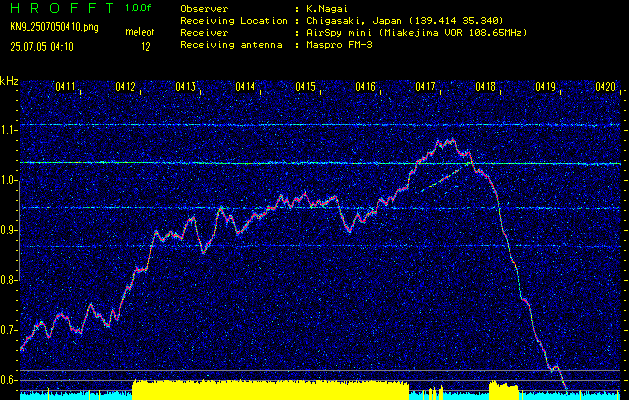
Task: Click the 0.8 frequency axis label
Action: (9, 280)
